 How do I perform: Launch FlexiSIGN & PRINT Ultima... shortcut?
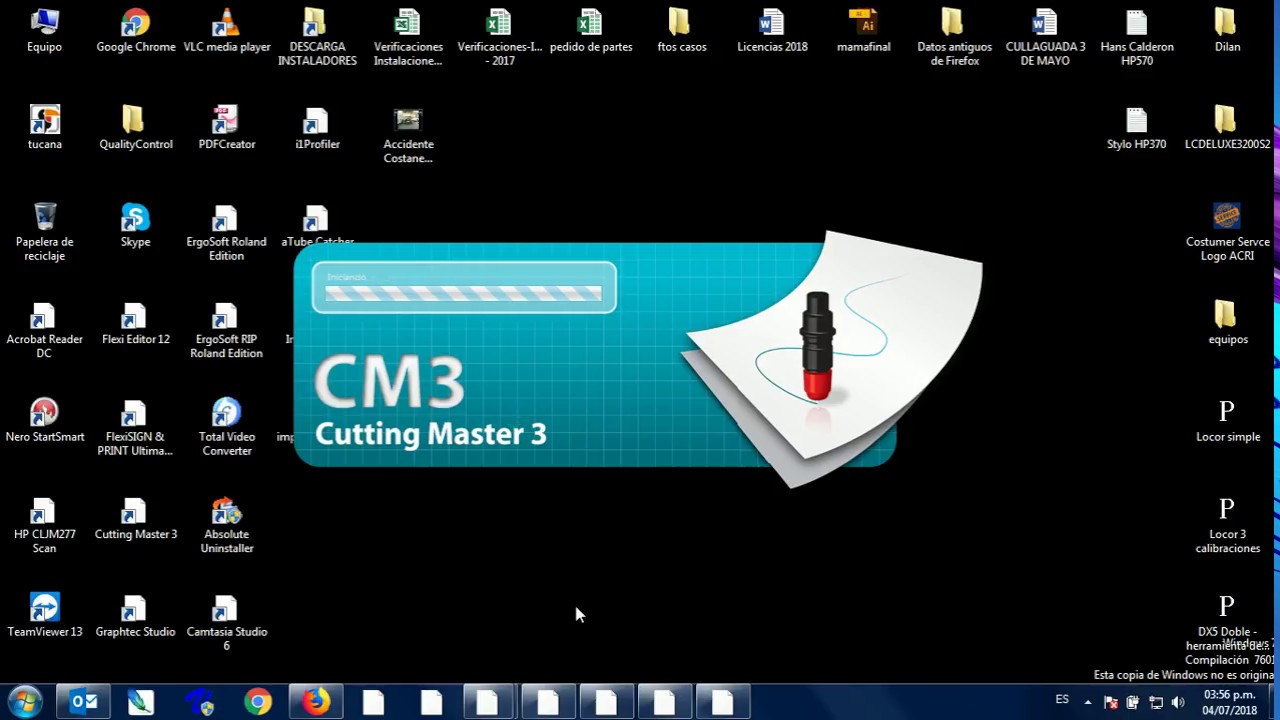coord(136,428)
